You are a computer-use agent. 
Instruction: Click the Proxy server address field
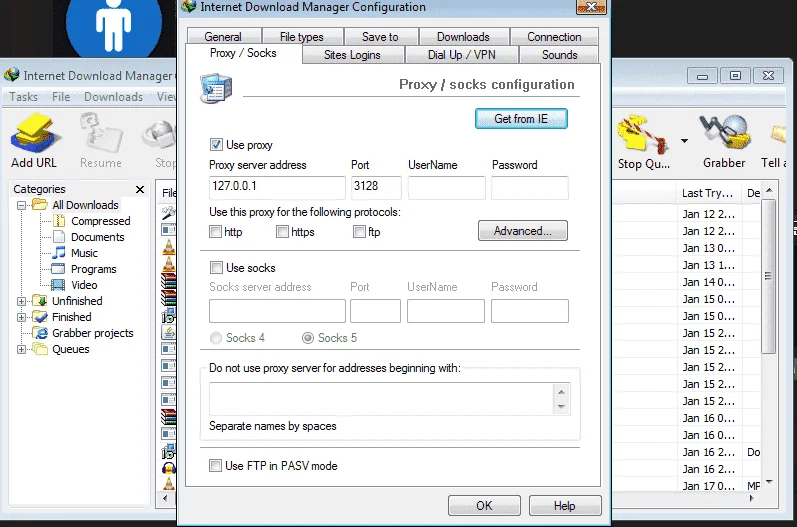(277, 187)
